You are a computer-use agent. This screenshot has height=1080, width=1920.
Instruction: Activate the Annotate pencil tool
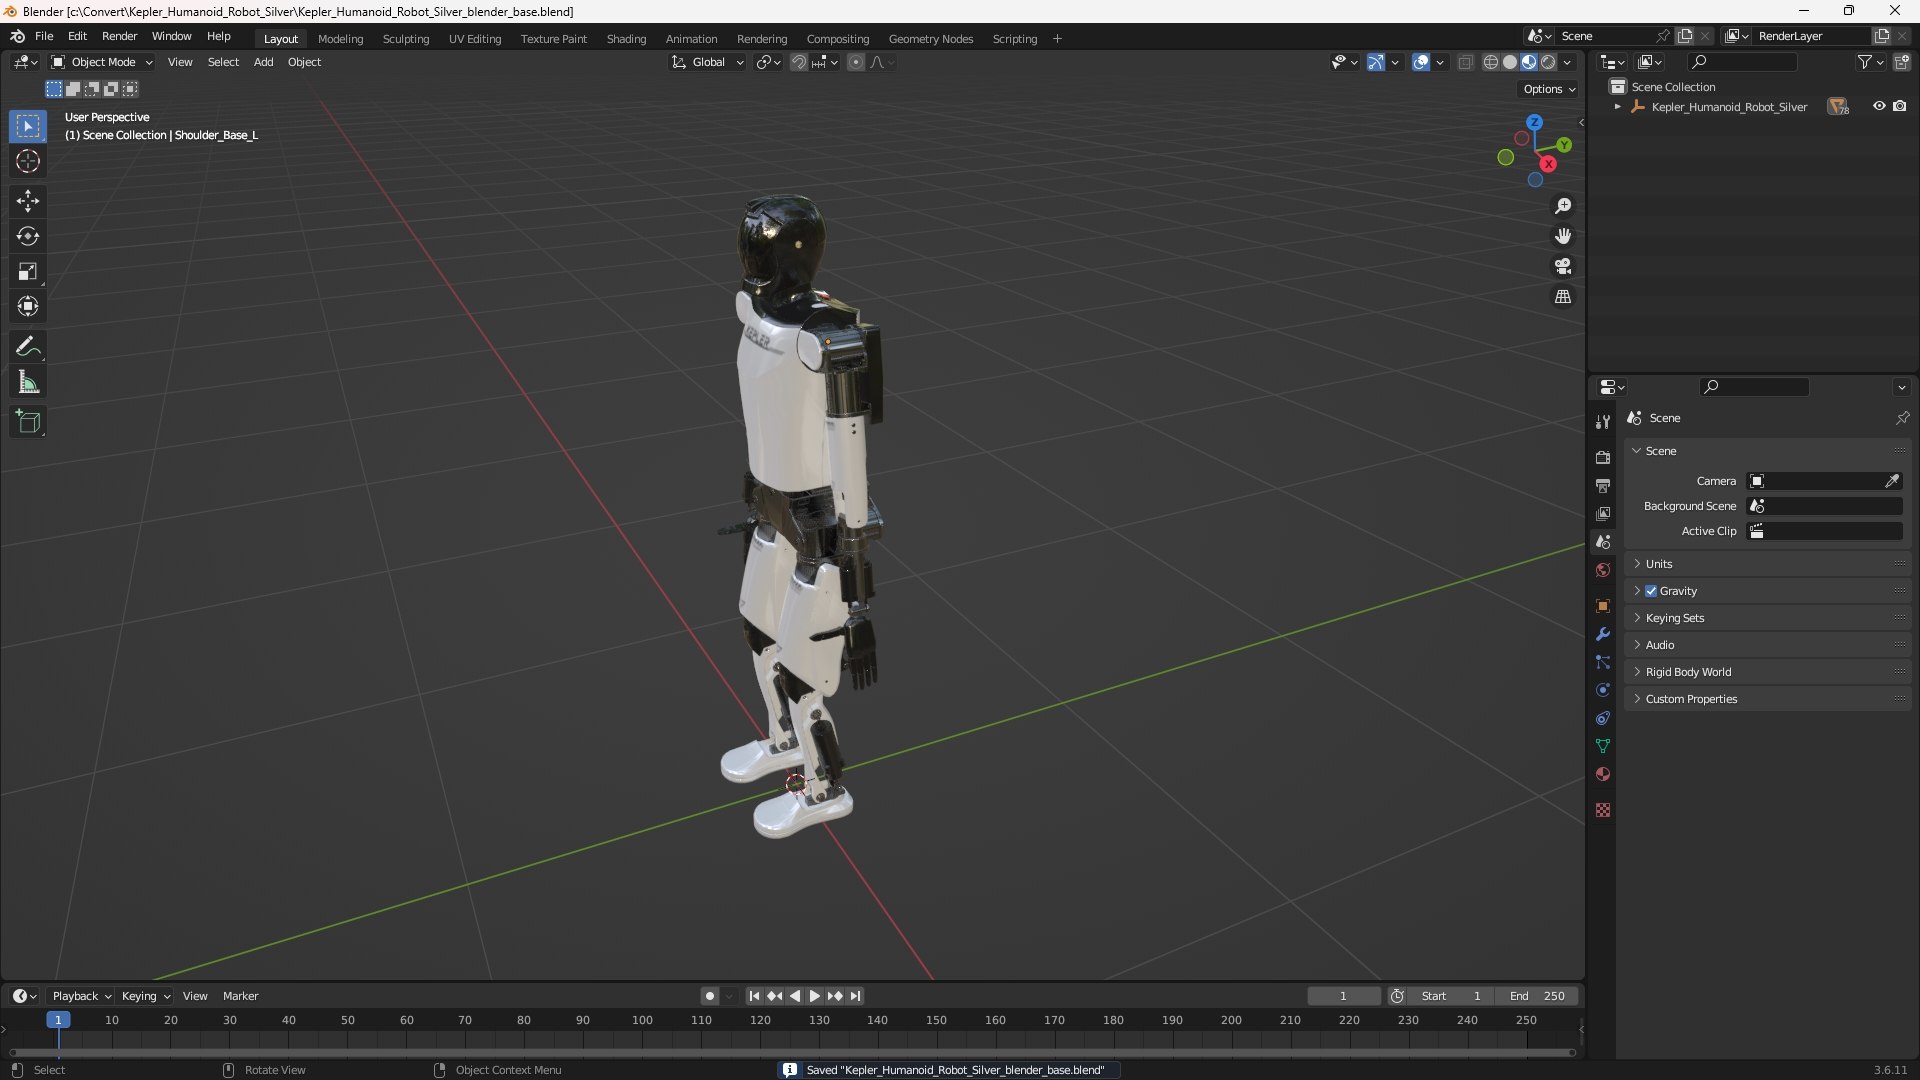coord(28,347)
